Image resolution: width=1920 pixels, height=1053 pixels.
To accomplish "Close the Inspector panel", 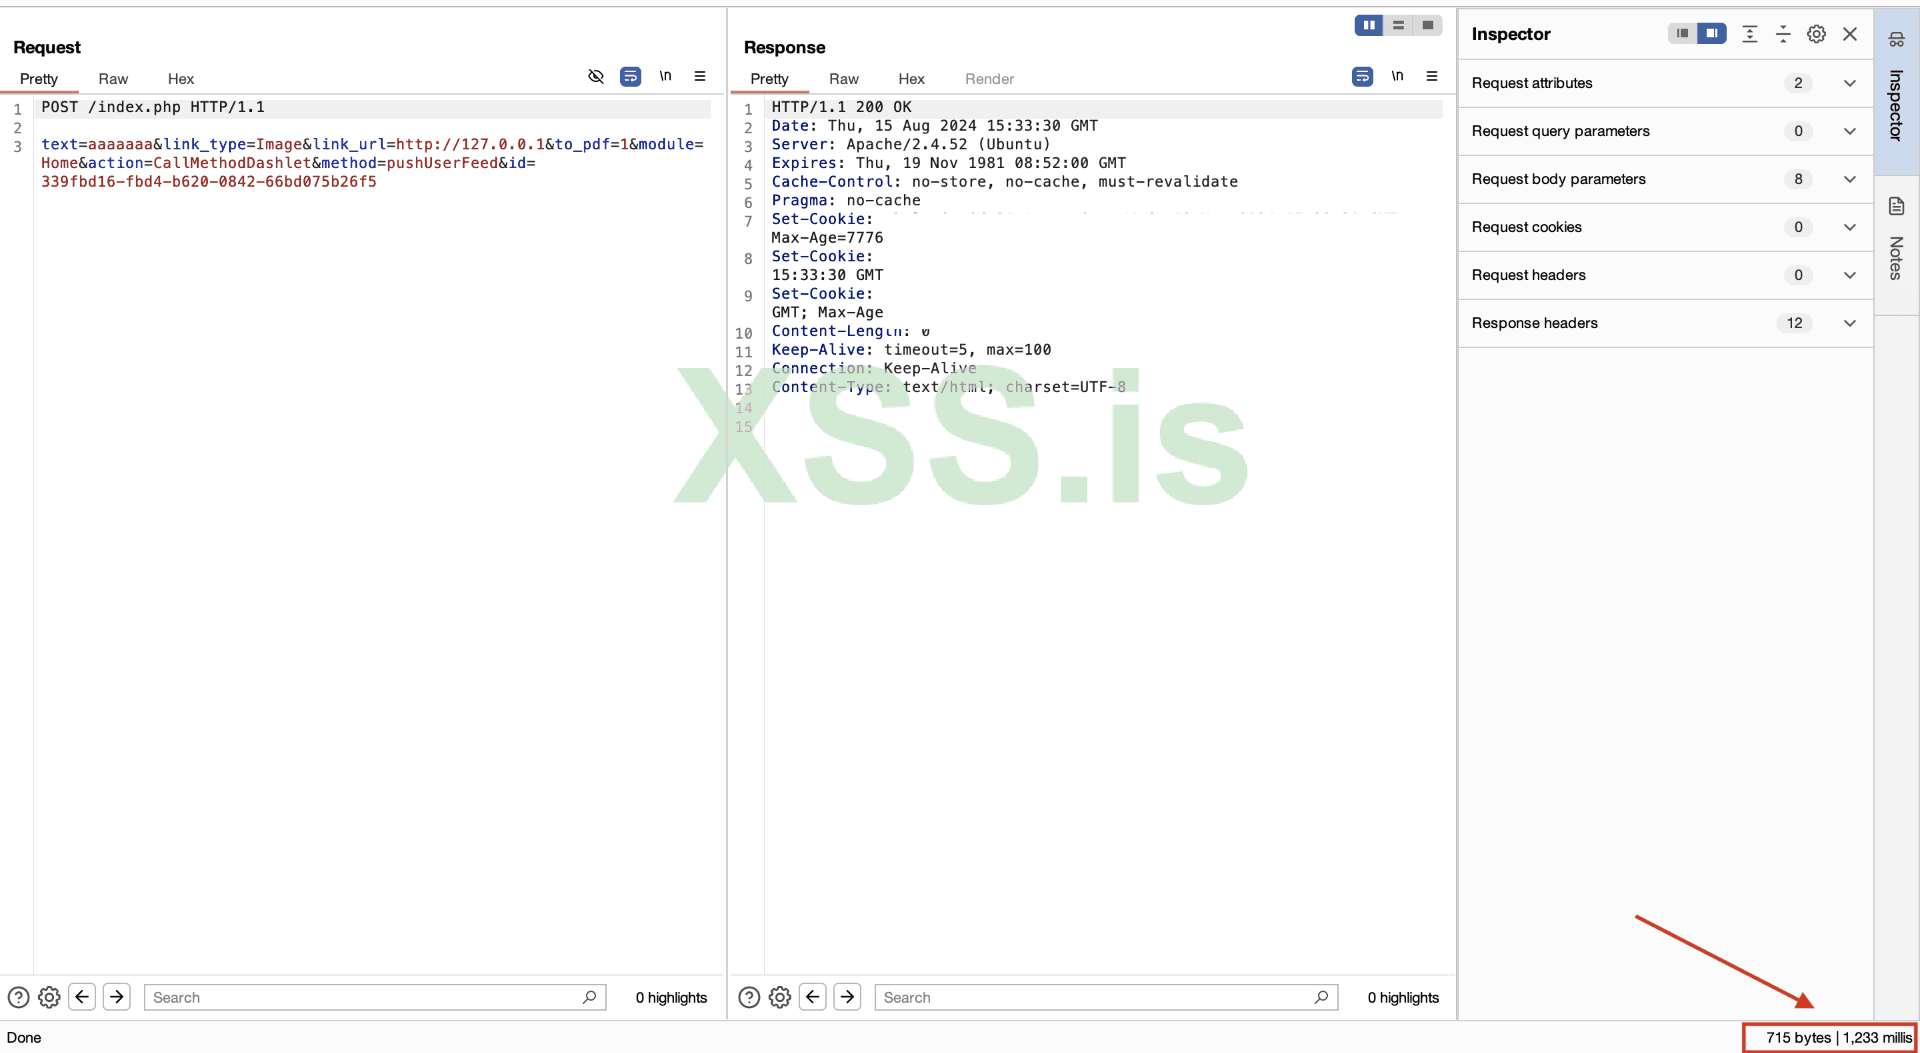I will tap(1850, 34).
